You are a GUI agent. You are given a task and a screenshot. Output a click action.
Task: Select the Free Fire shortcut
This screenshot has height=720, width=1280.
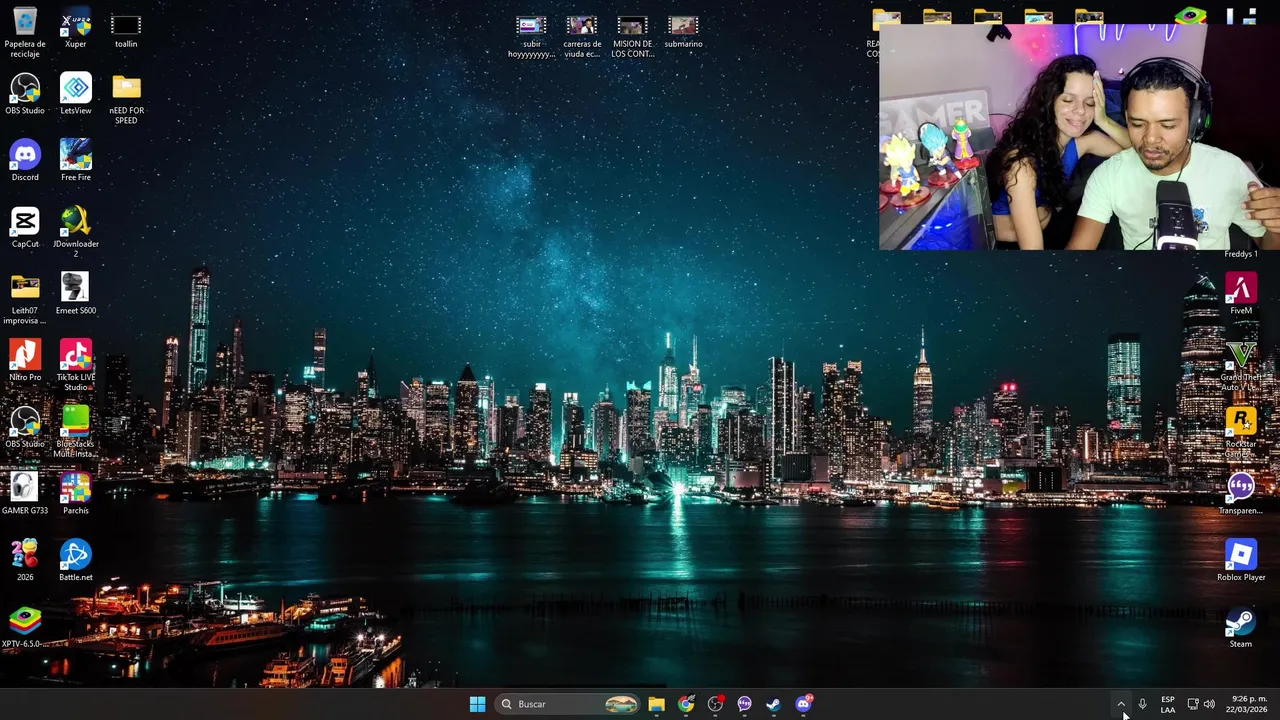point(76,161)
